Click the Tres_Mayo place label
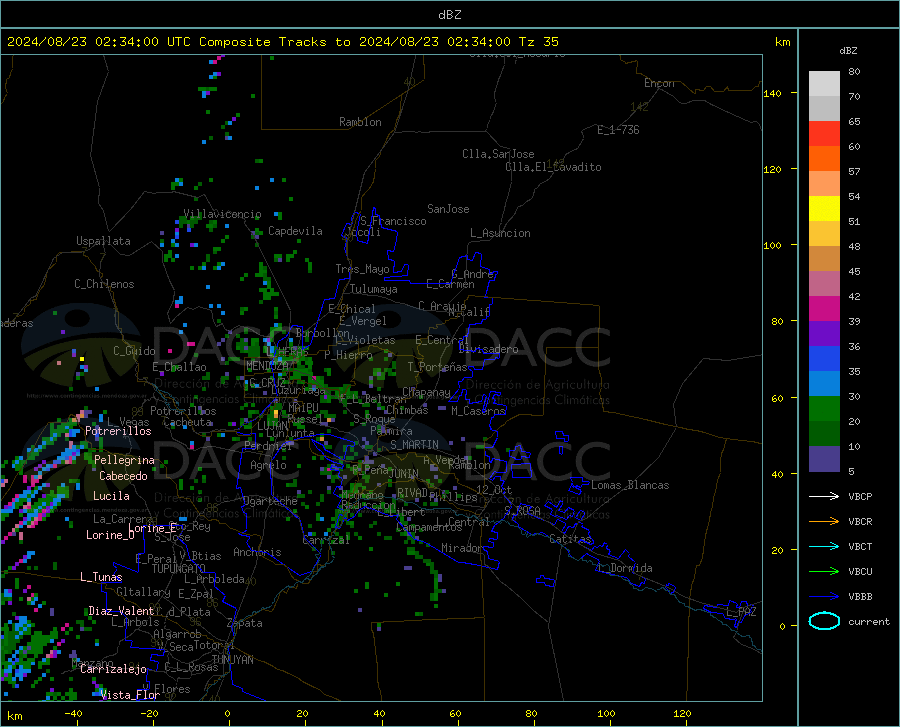 point(362,269)
